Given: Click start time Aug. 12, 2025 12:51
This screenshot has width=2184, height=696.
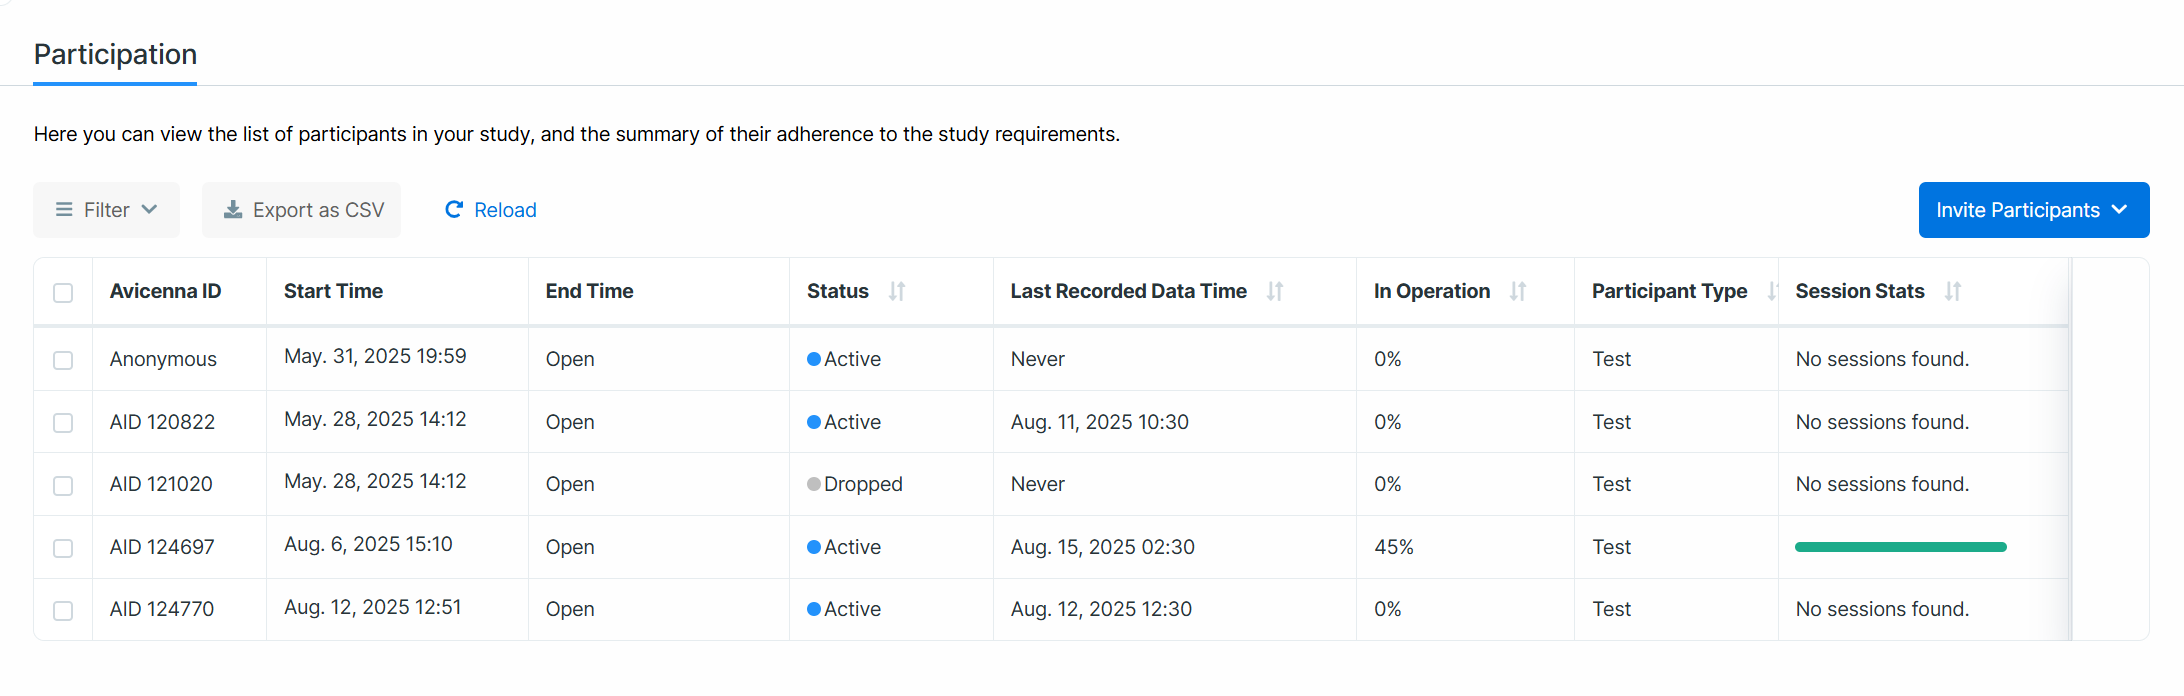Looking at the screenshot, I should tap(373, 607).
